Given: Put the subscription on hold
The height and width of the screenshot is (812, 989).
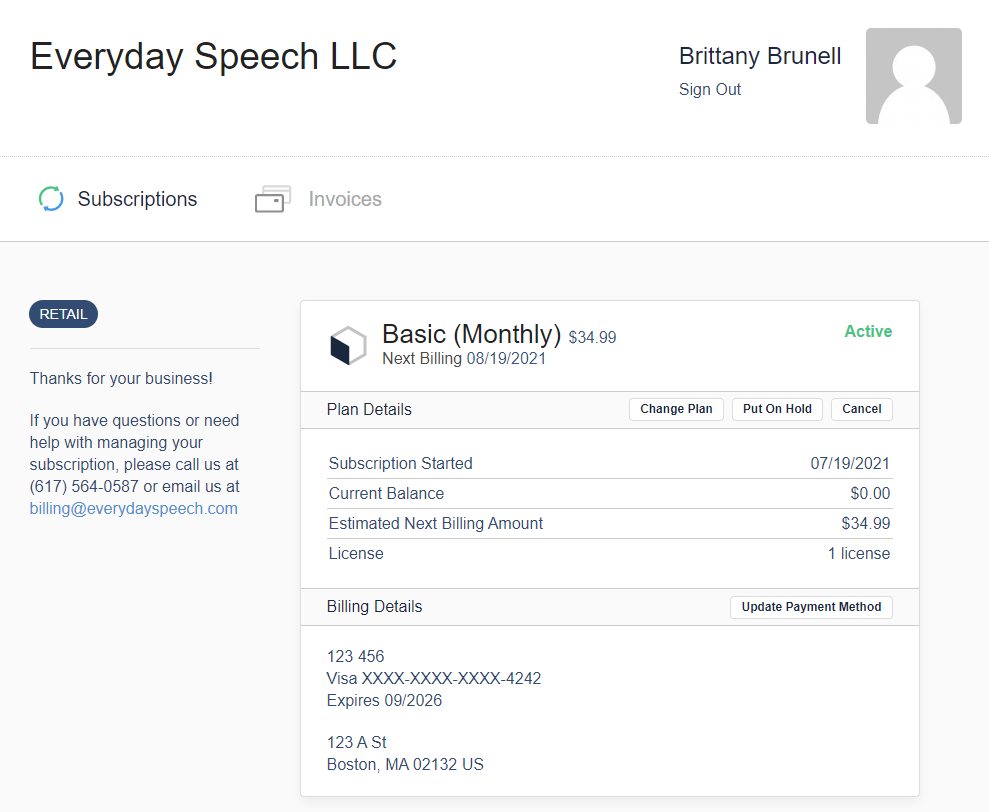Looking at the screenshot, I should point(777,409).
